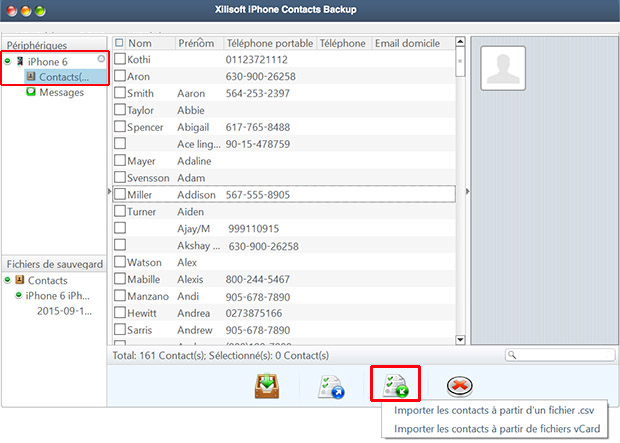Click the scrollbar up arrow

pos(460,42)
